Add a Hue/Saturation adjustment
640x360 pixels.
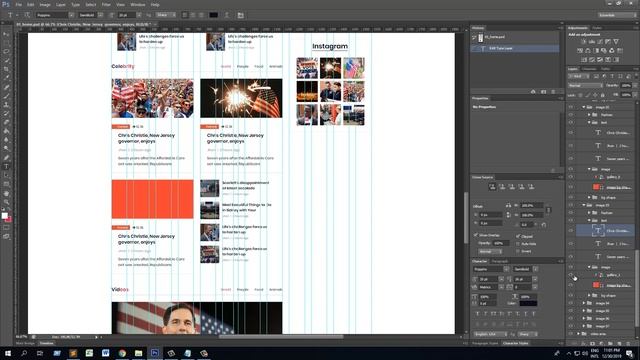580,51
